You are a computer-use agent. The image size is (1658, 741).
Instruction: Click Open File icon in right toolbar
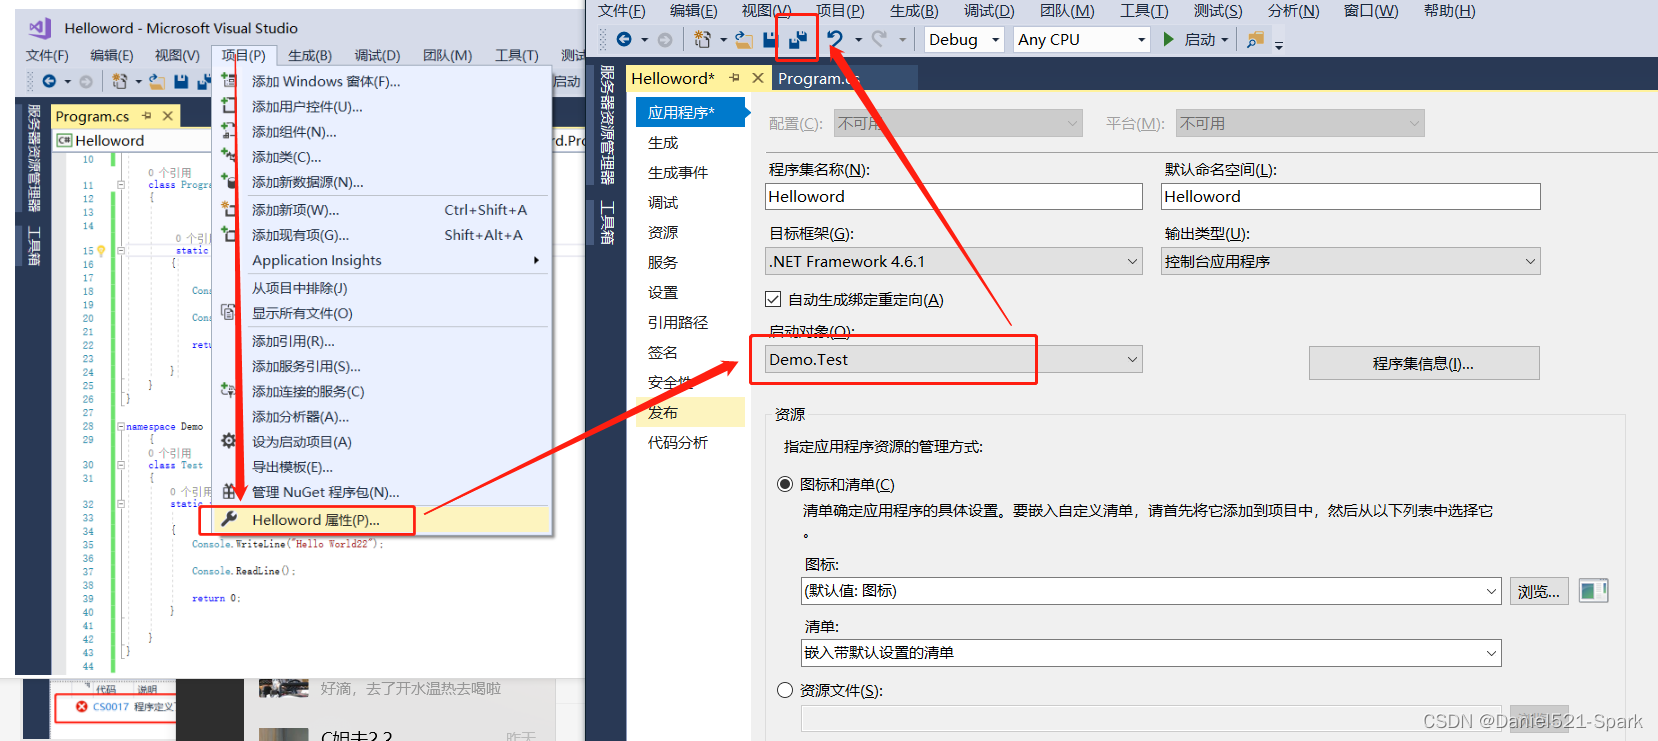coord(743,39)
